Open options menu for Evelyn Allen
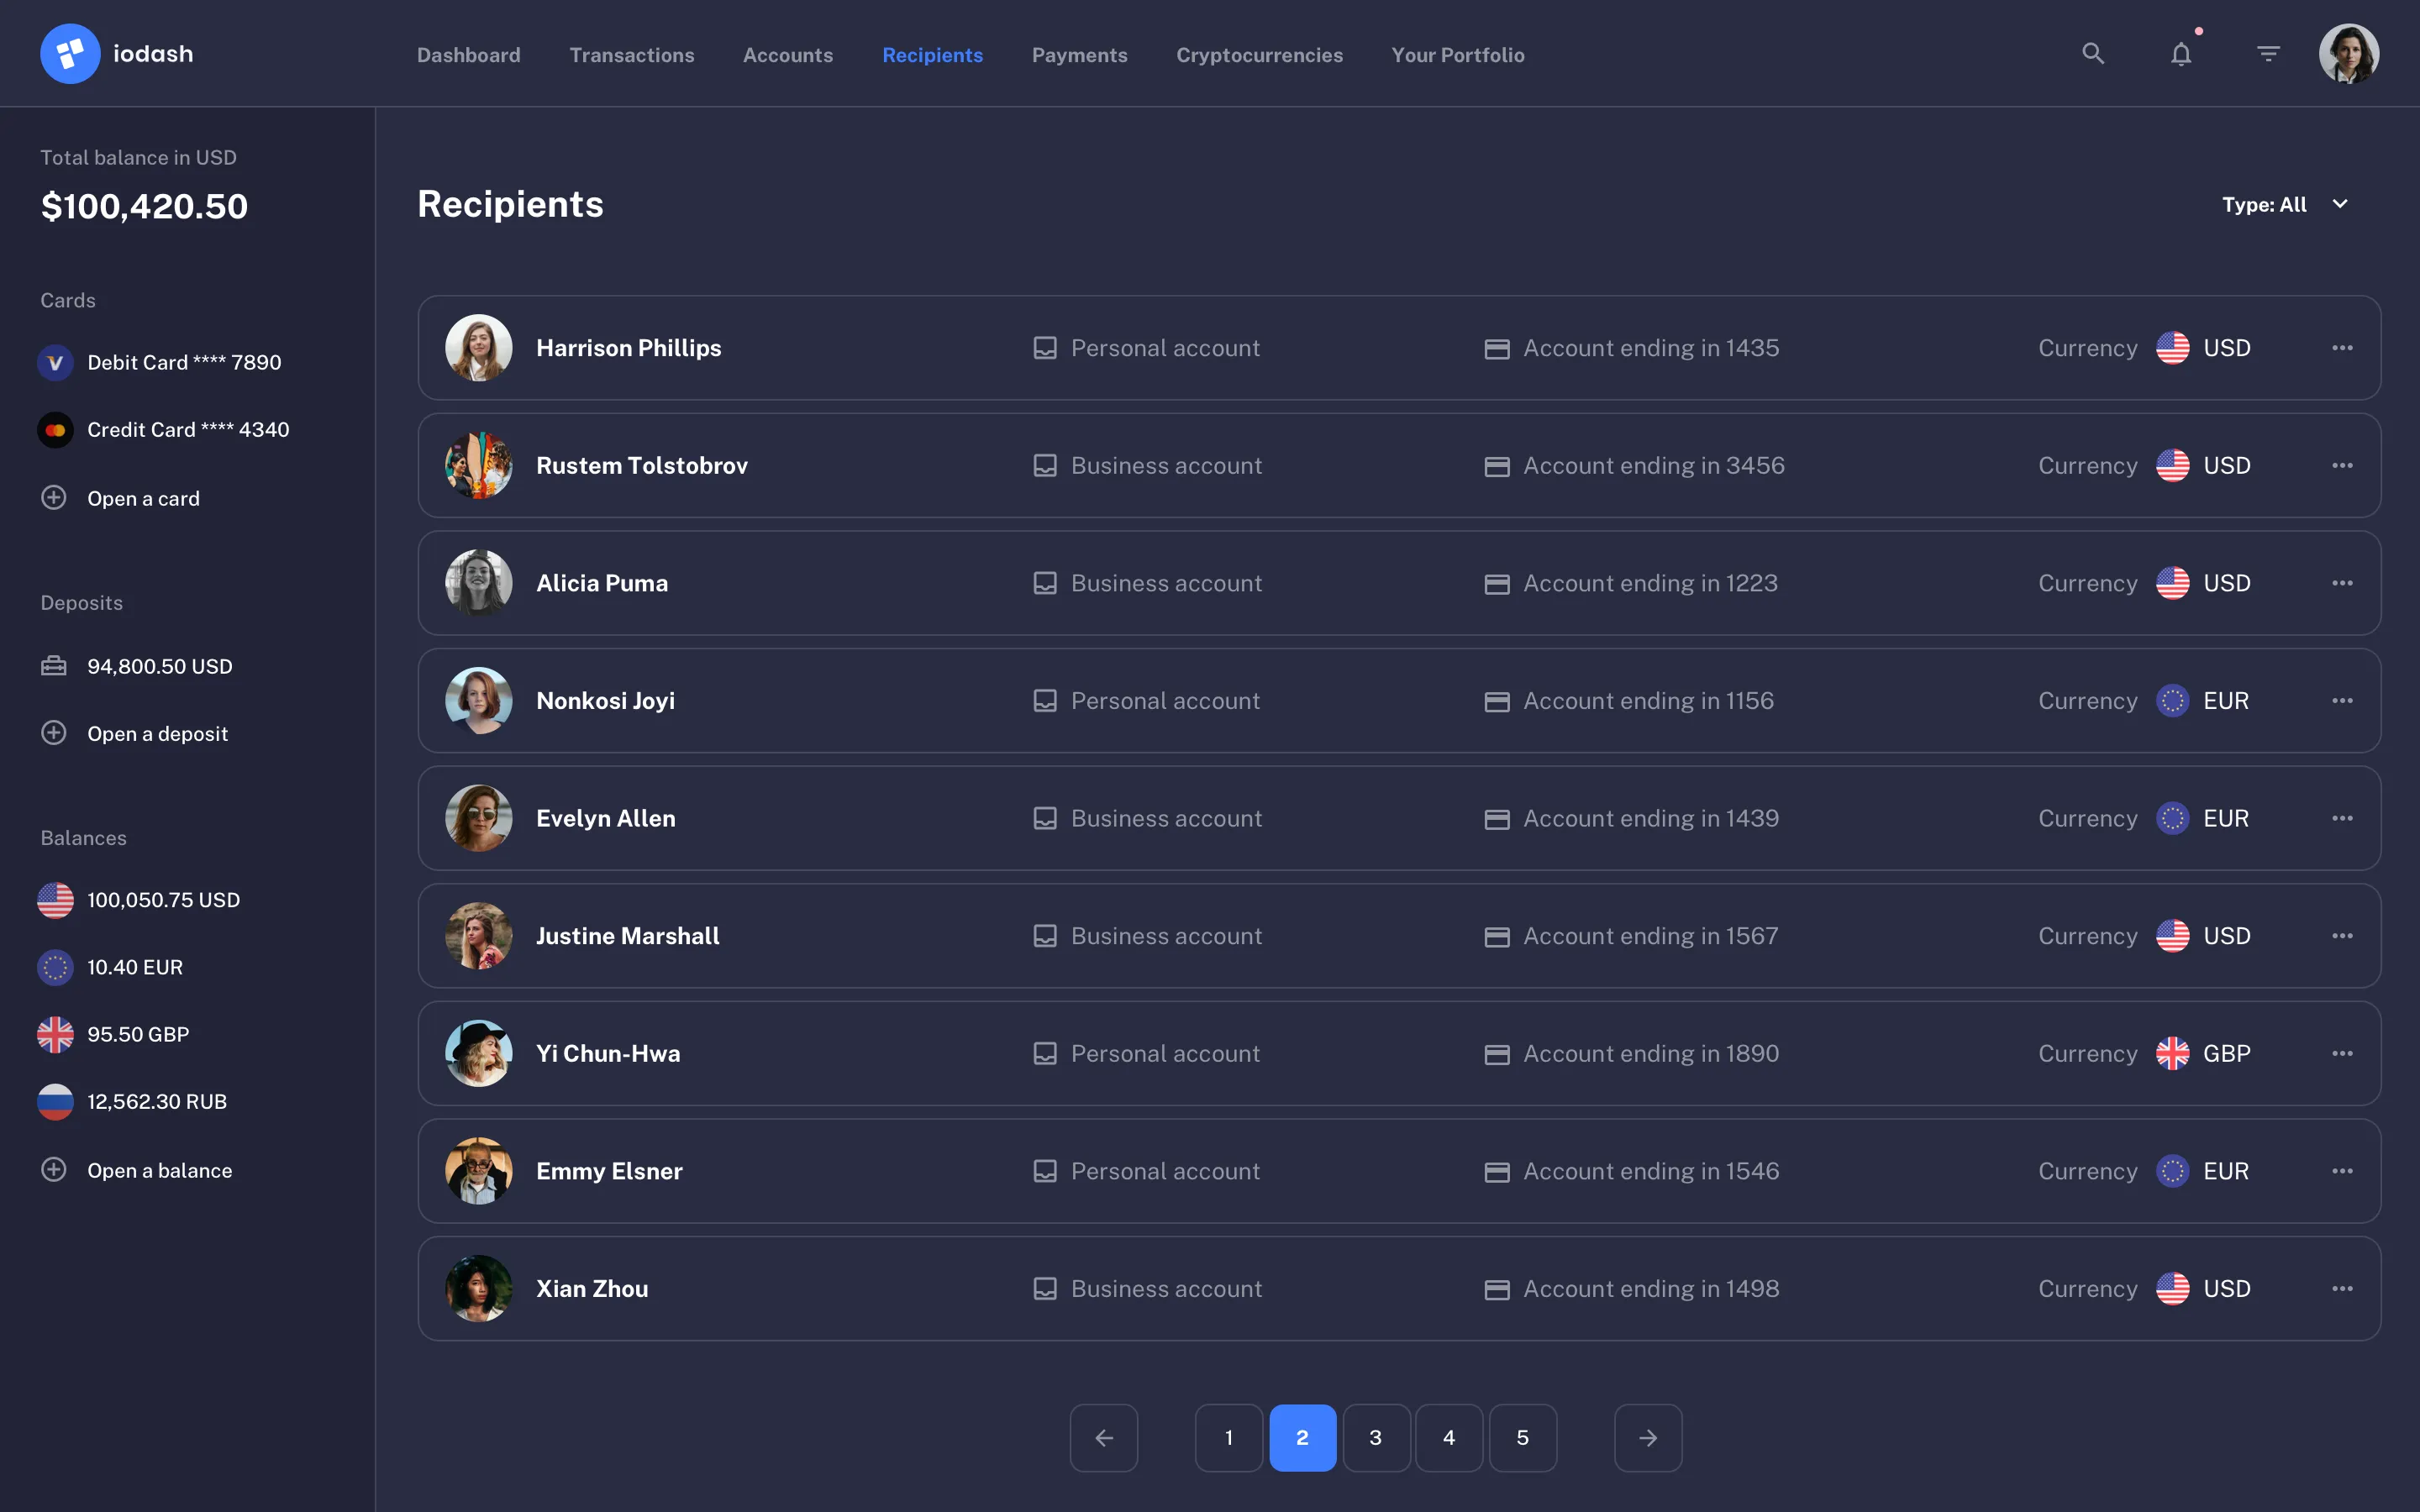Viewport: 2420px width, 1512px height. coord(2344,818)
